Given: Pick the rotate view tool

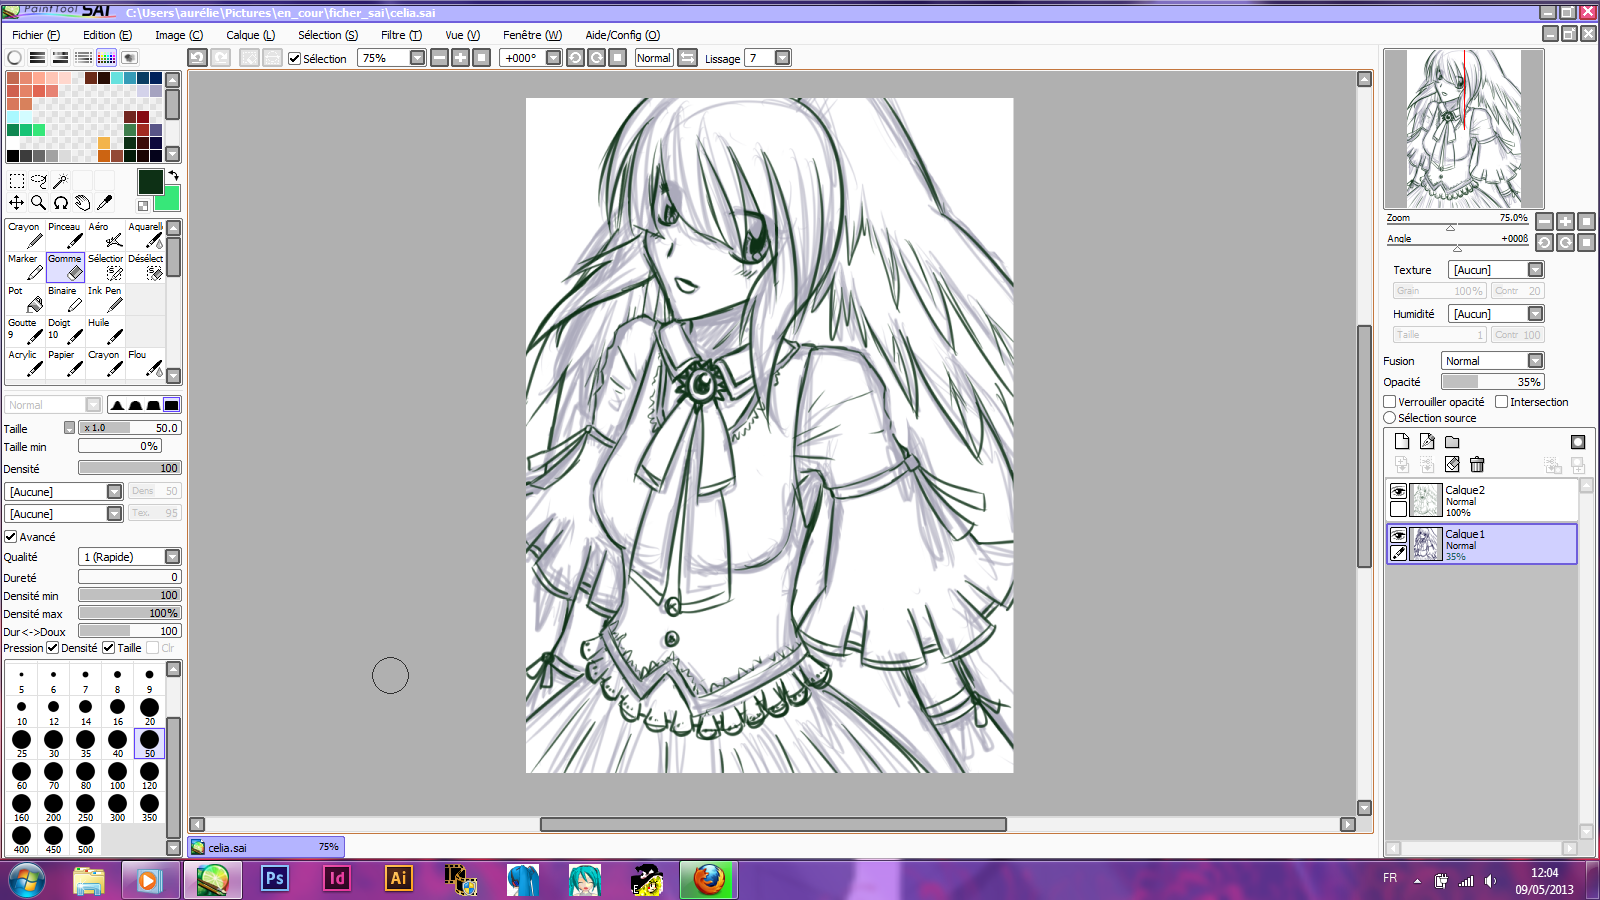Looking at the screenshot, I should [x=61, y=203].
